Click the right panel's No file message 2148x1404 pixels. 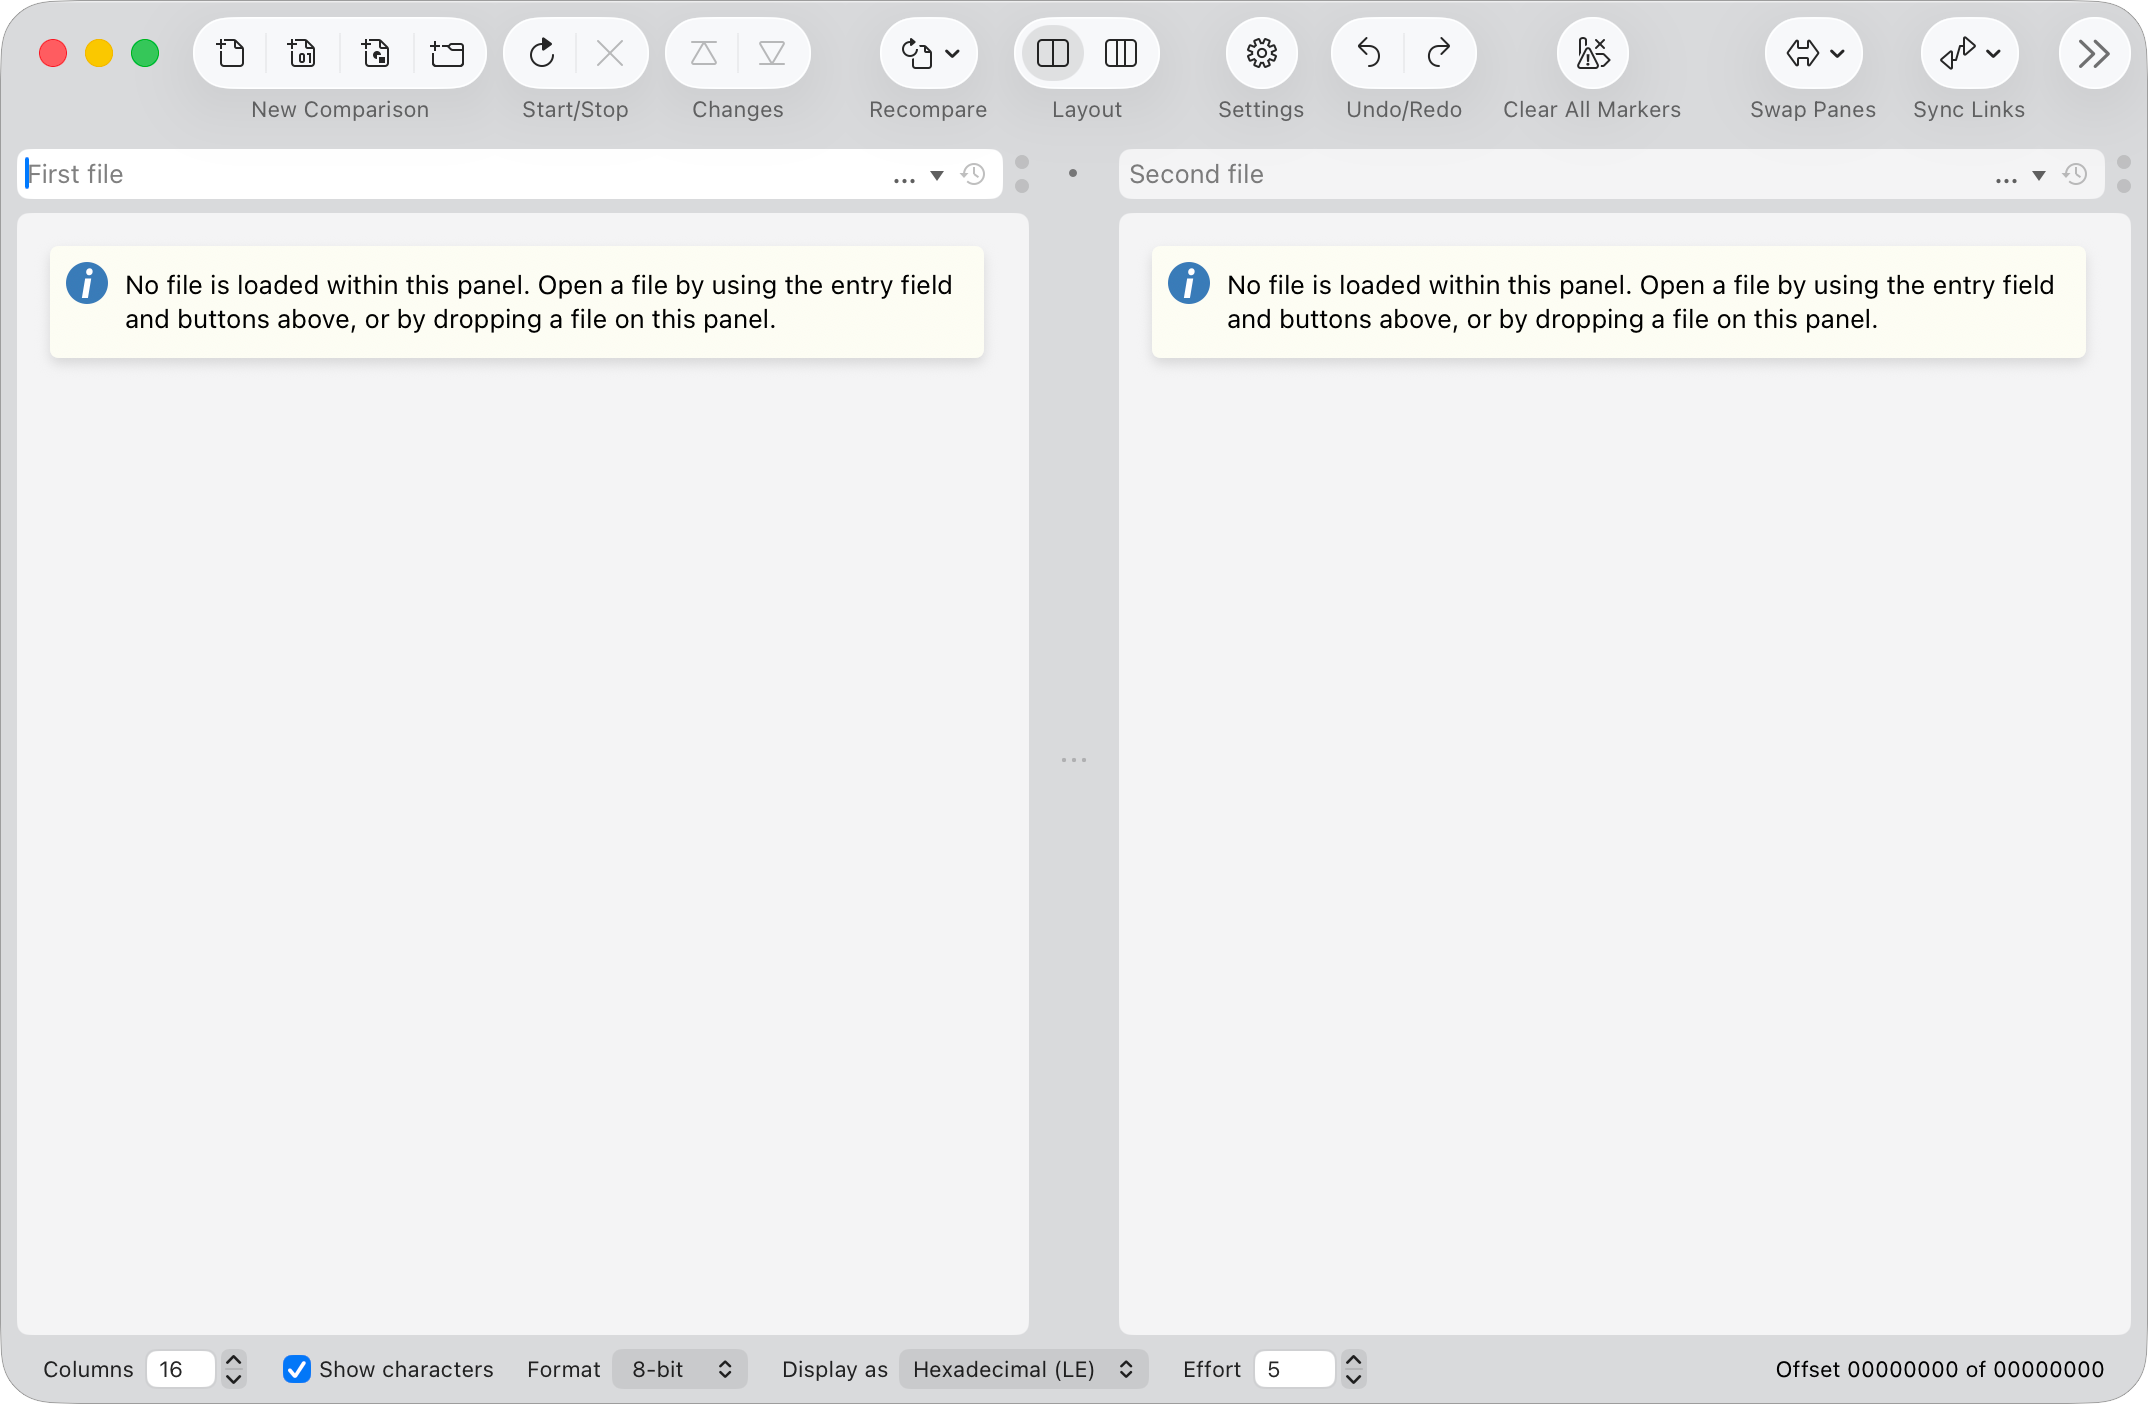point(1641,302)
